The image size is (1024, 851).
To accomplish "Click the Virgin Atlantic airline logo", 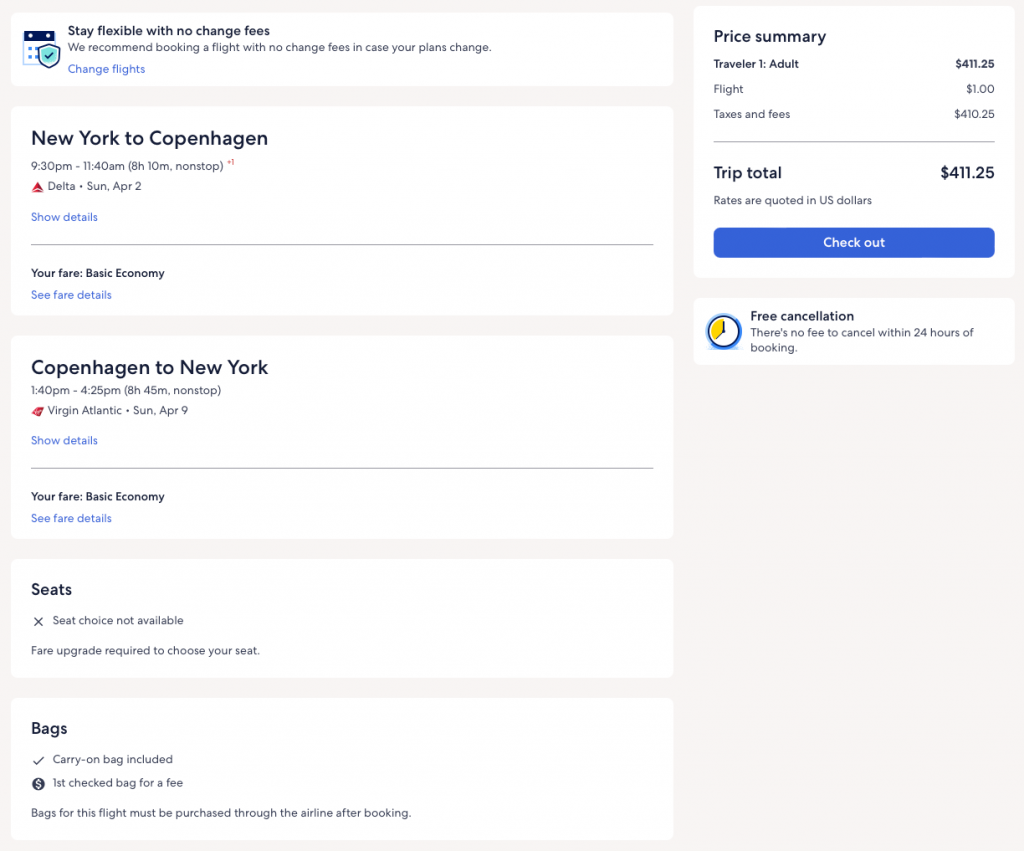I will [38, 411].
